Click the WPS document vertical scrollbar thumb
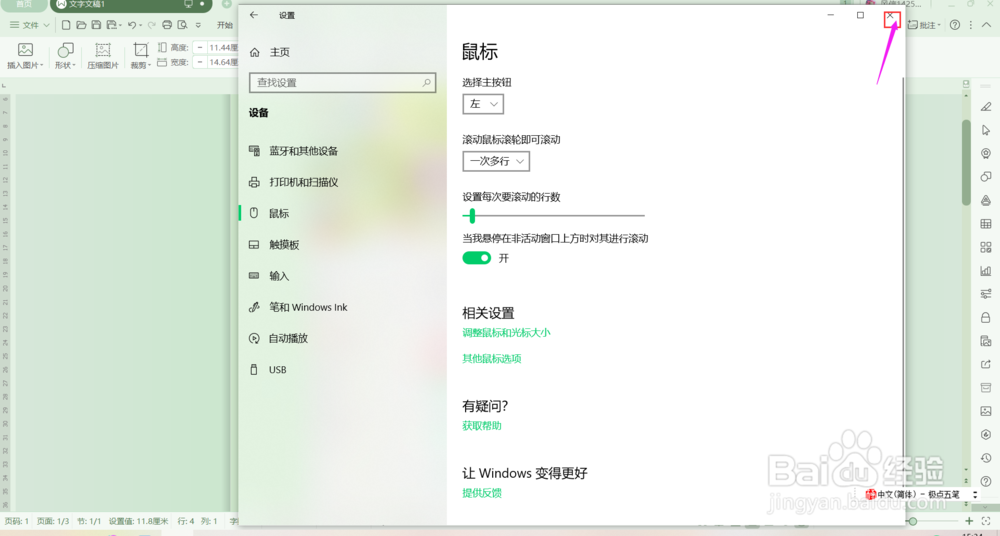1000x536 pixels. pos(966,163)
